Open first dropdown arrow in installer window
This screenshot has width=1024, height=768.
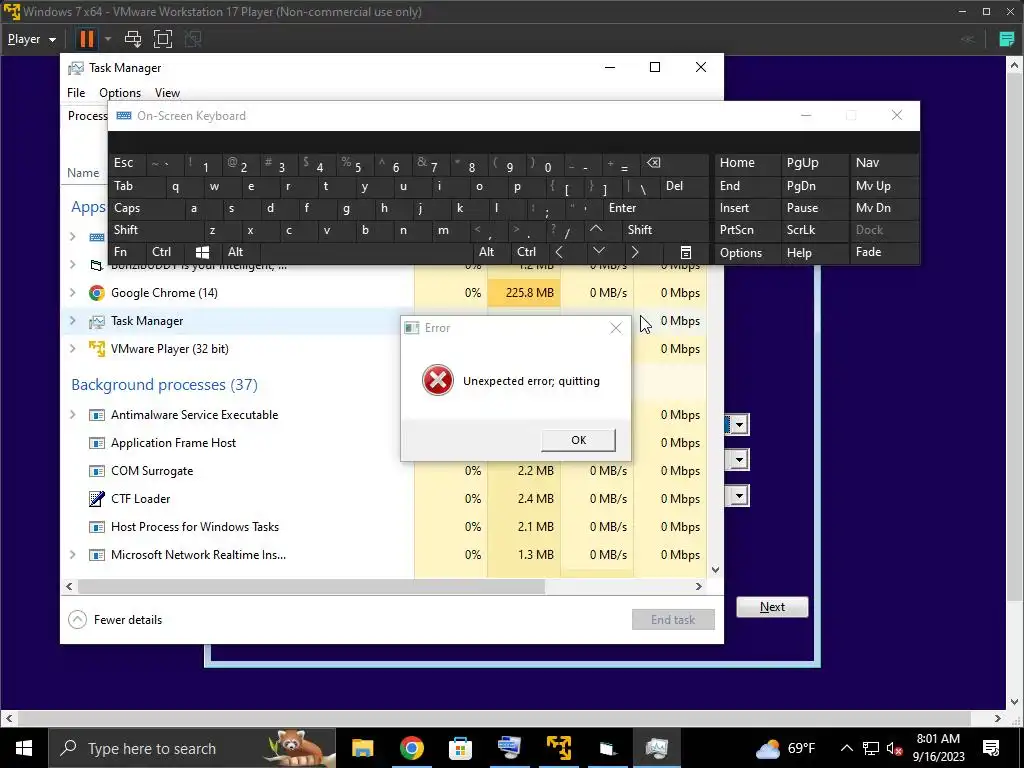pyautogui.click(x=739, y=425)
